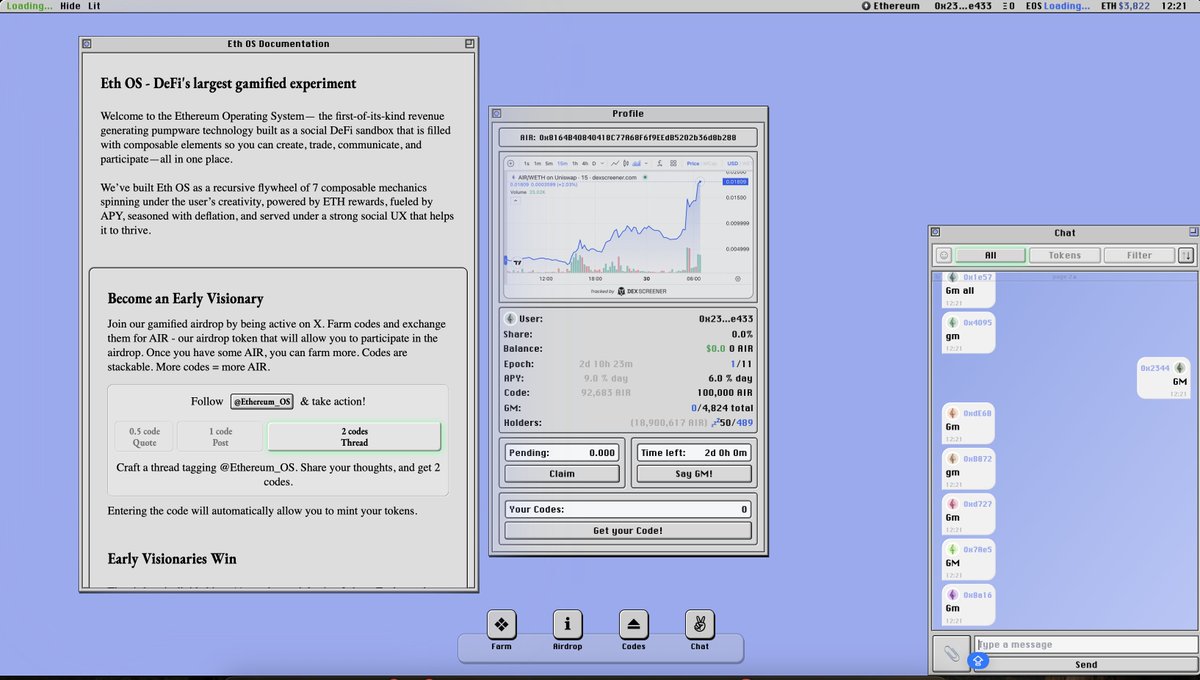Viewport: 1200px width, 680px height.
Task: Select the 0.5 code Quote option
Action: coord(145,436)
